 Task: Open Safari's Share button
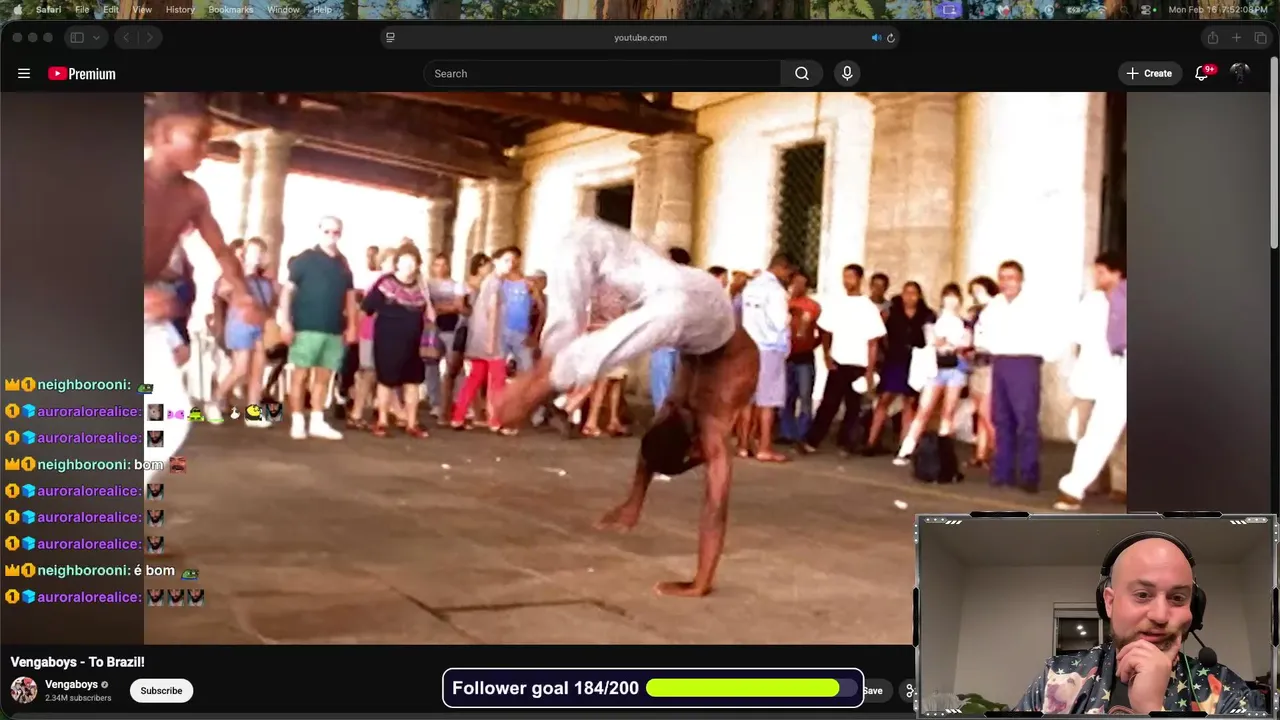(x=1212, y=37)
